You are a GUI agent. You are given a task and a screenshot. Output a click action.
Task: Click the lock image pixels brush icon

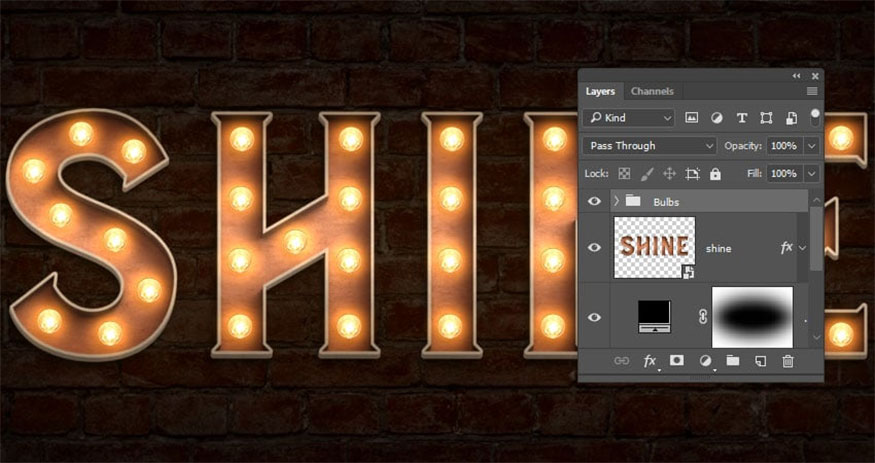[647, 174]
